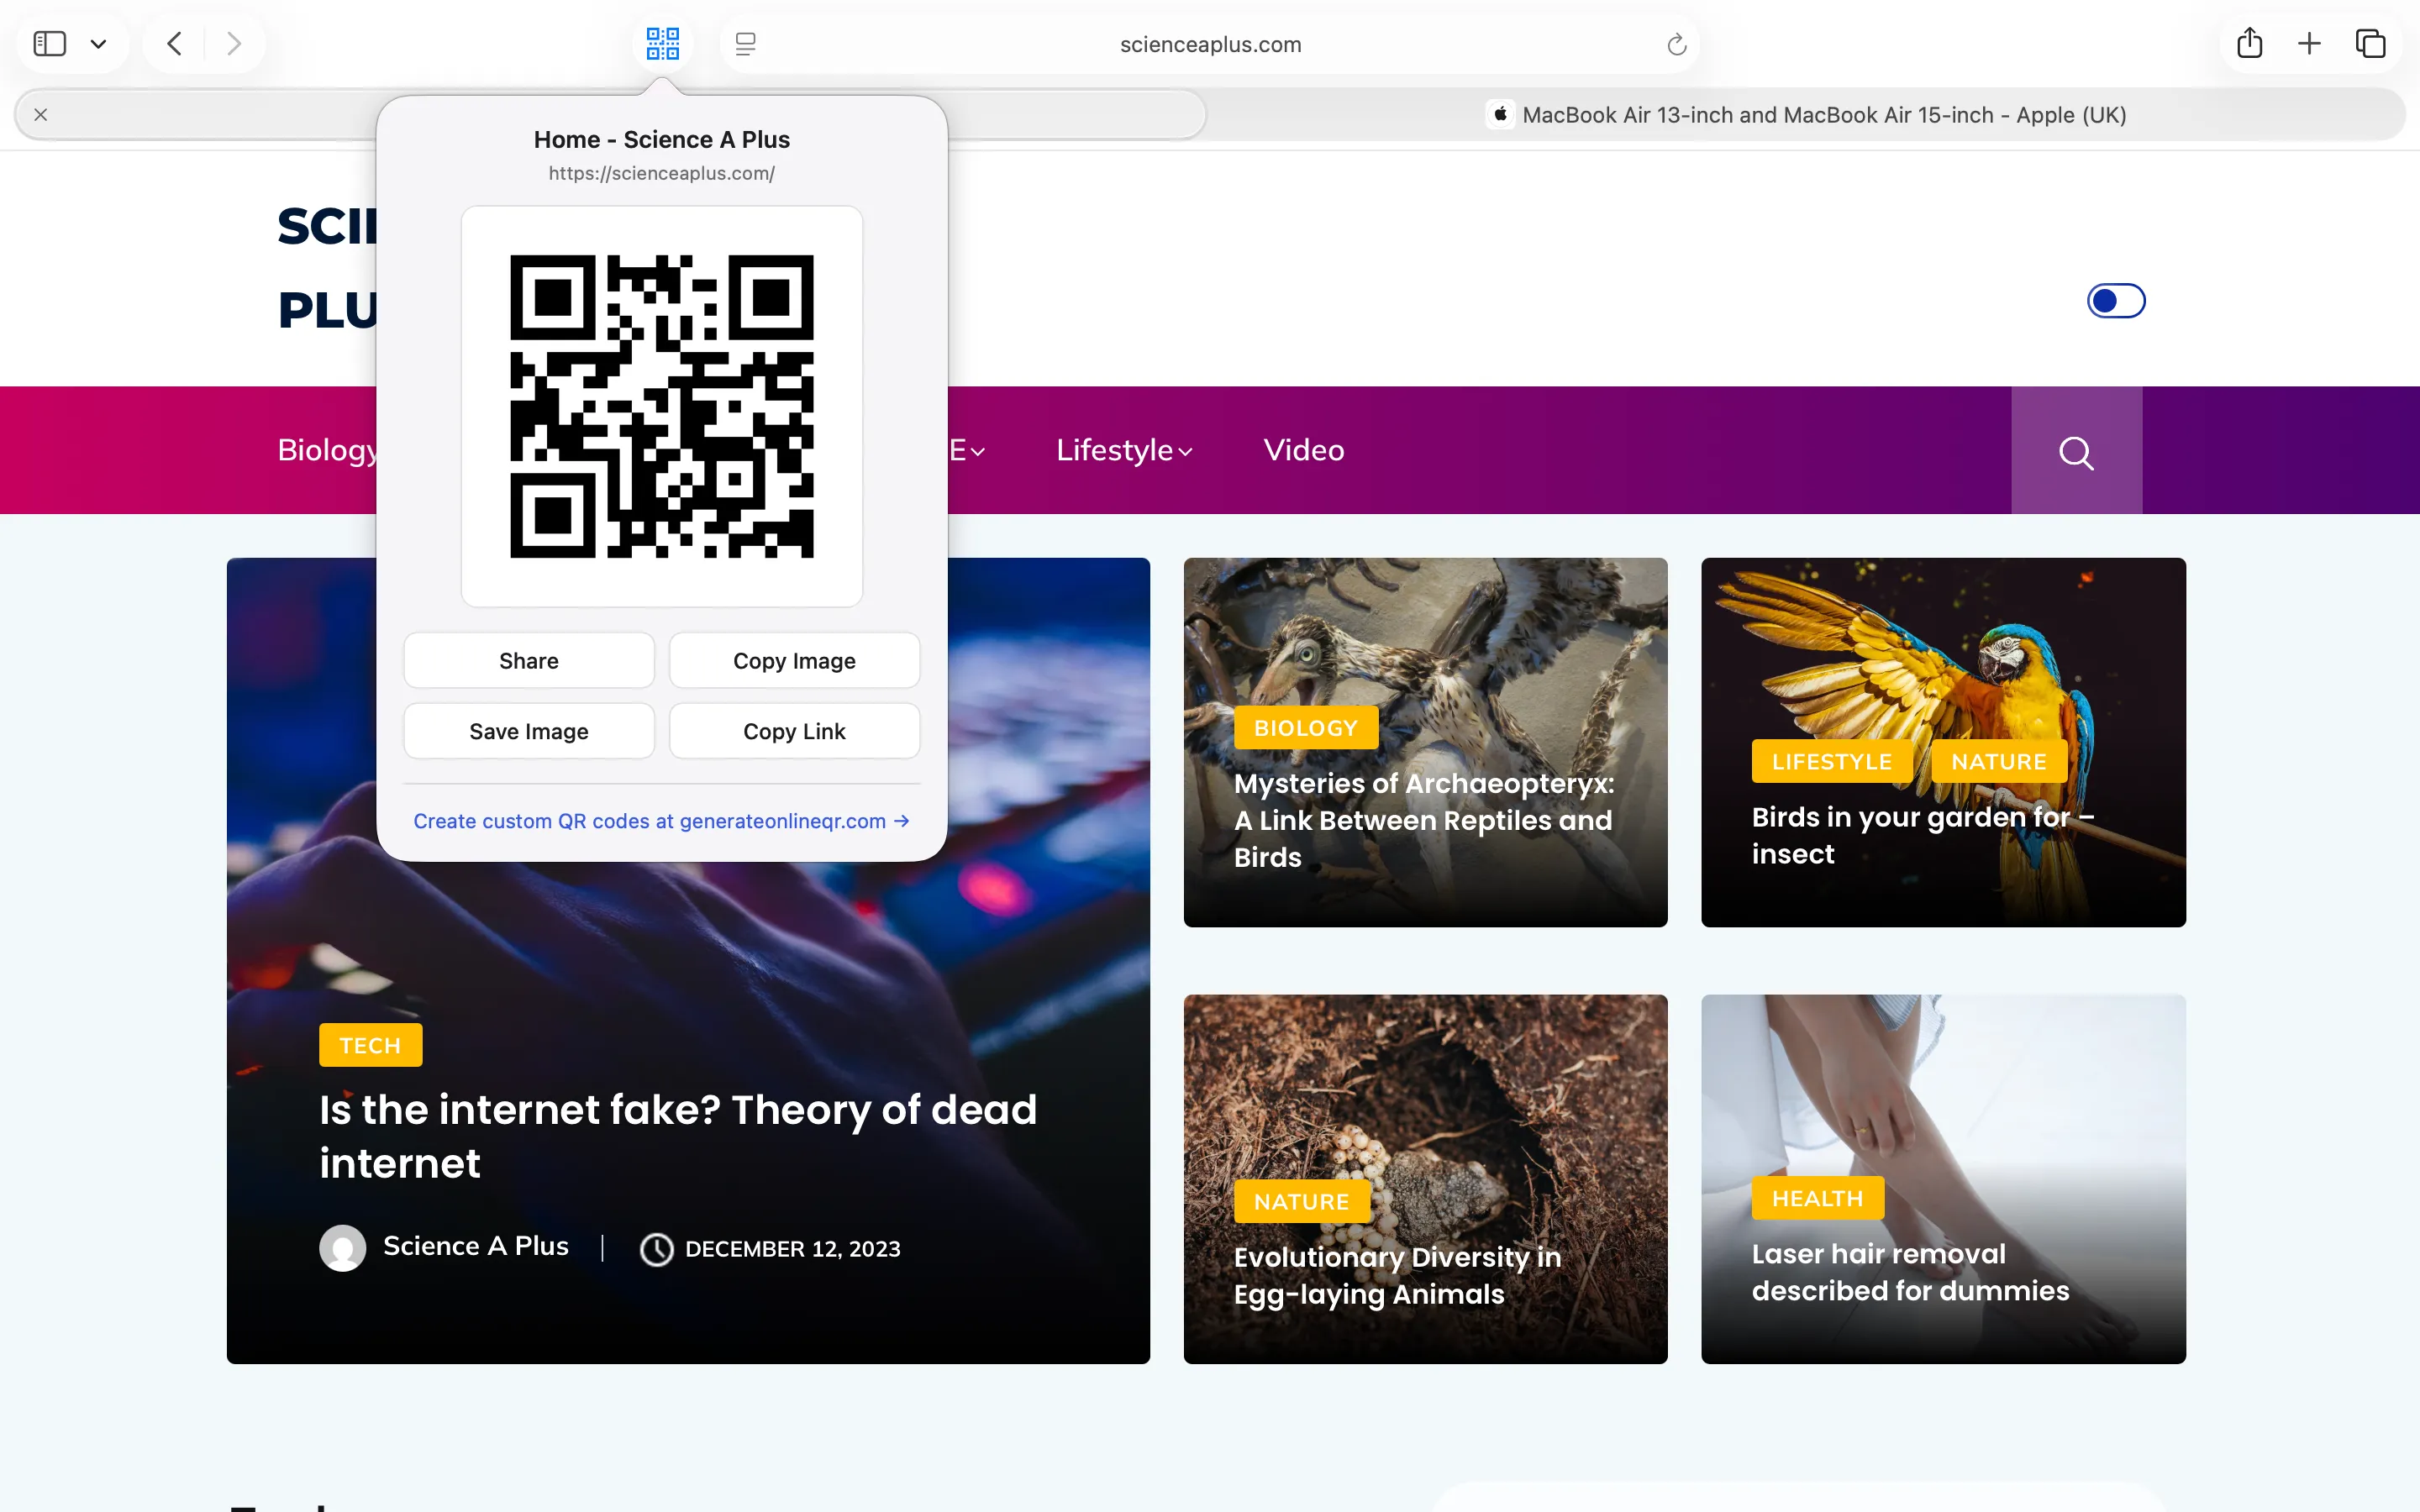Click Save Image in QR popup
Viewport: 2420px width, 1512px height.
(x=529, y=731)
